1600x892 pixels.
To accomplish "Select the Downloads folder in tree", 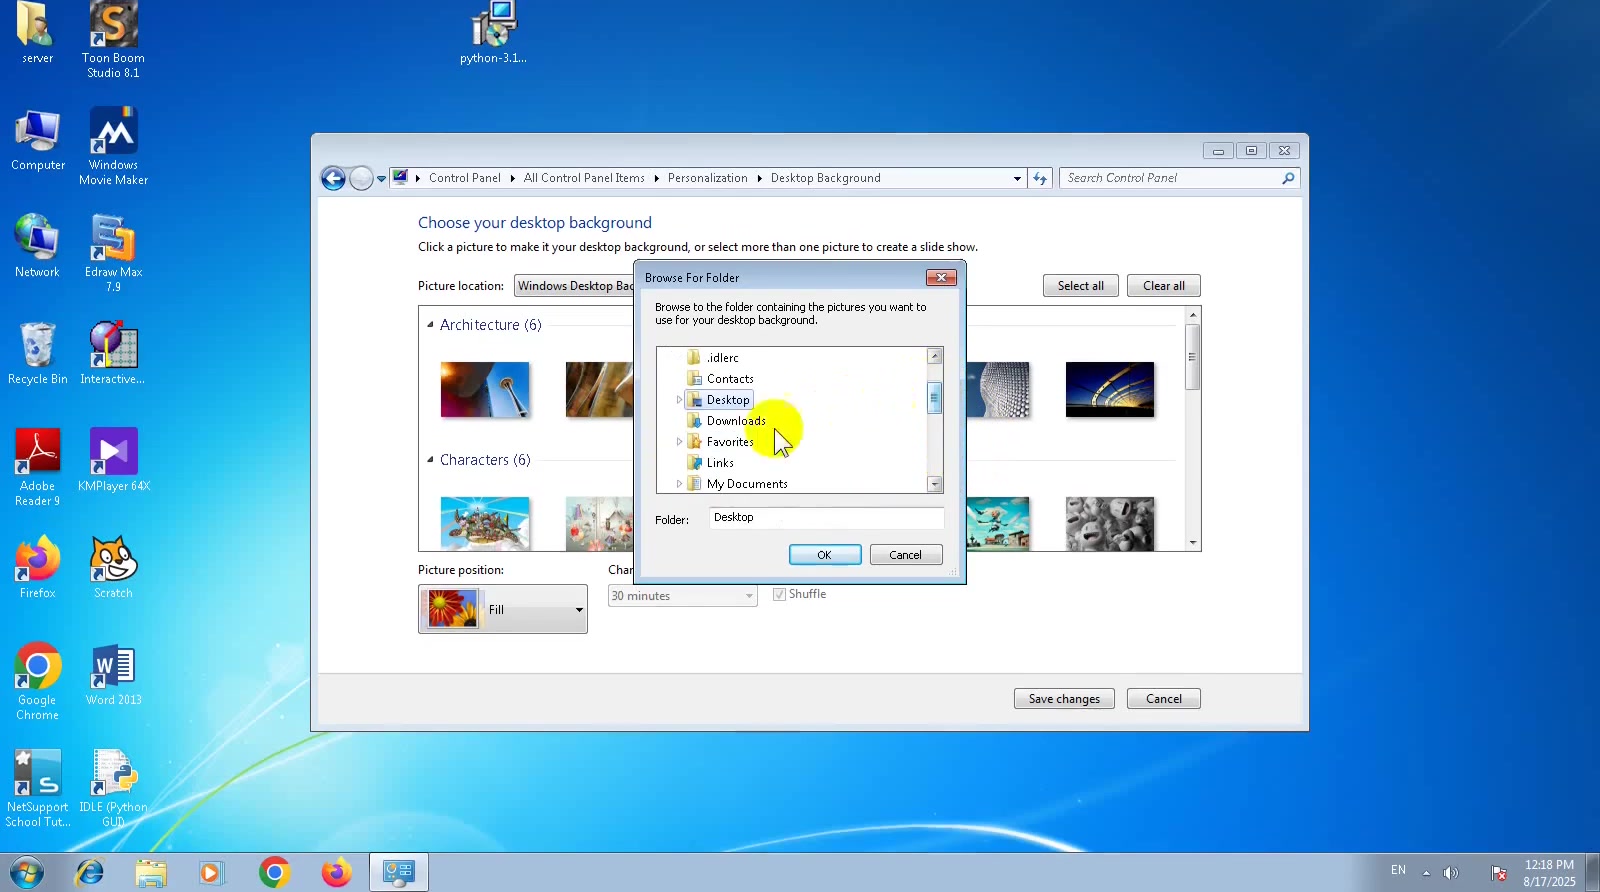I will [x=735, y=421].
